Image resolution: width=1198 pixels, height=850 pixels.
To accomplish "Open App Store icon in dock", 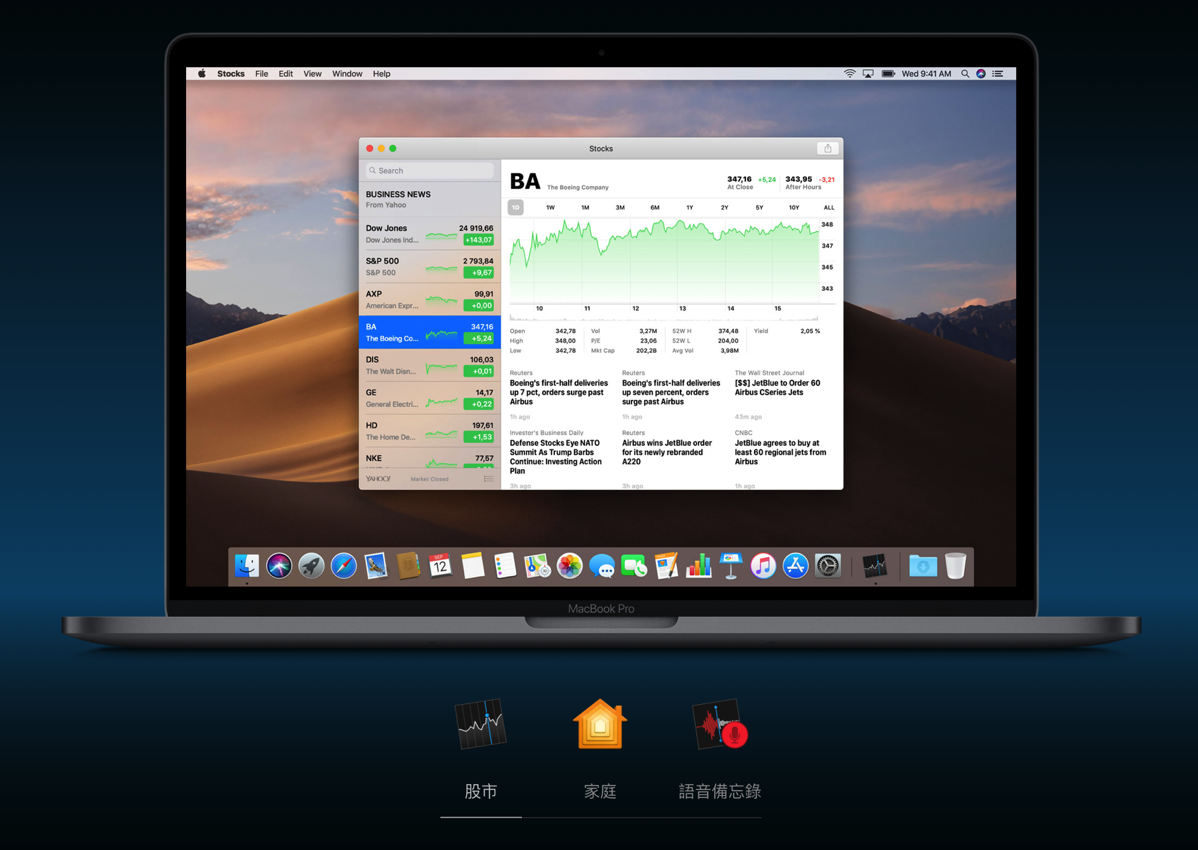I will [795, 566].
